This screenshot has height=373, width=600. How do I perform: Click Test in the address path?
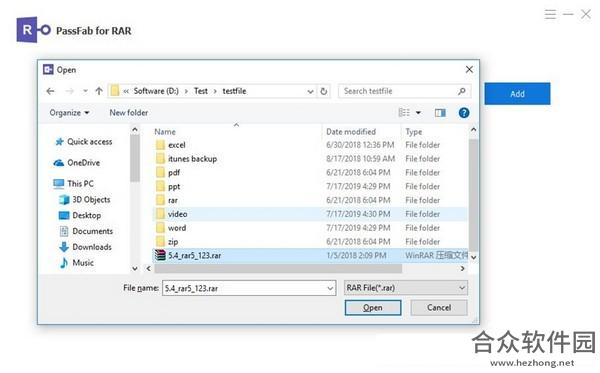[x=201, y=91]
